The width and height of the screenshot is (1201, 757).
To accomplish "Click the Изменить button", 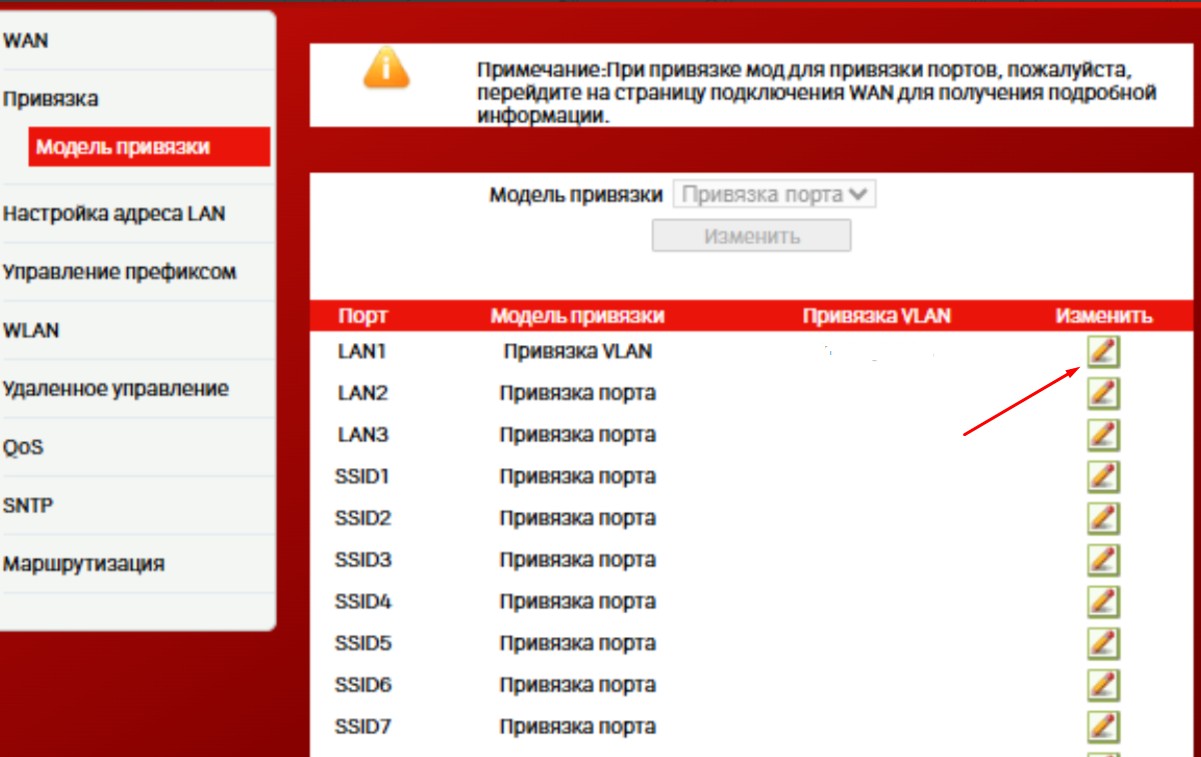I will tap(751, 237).
